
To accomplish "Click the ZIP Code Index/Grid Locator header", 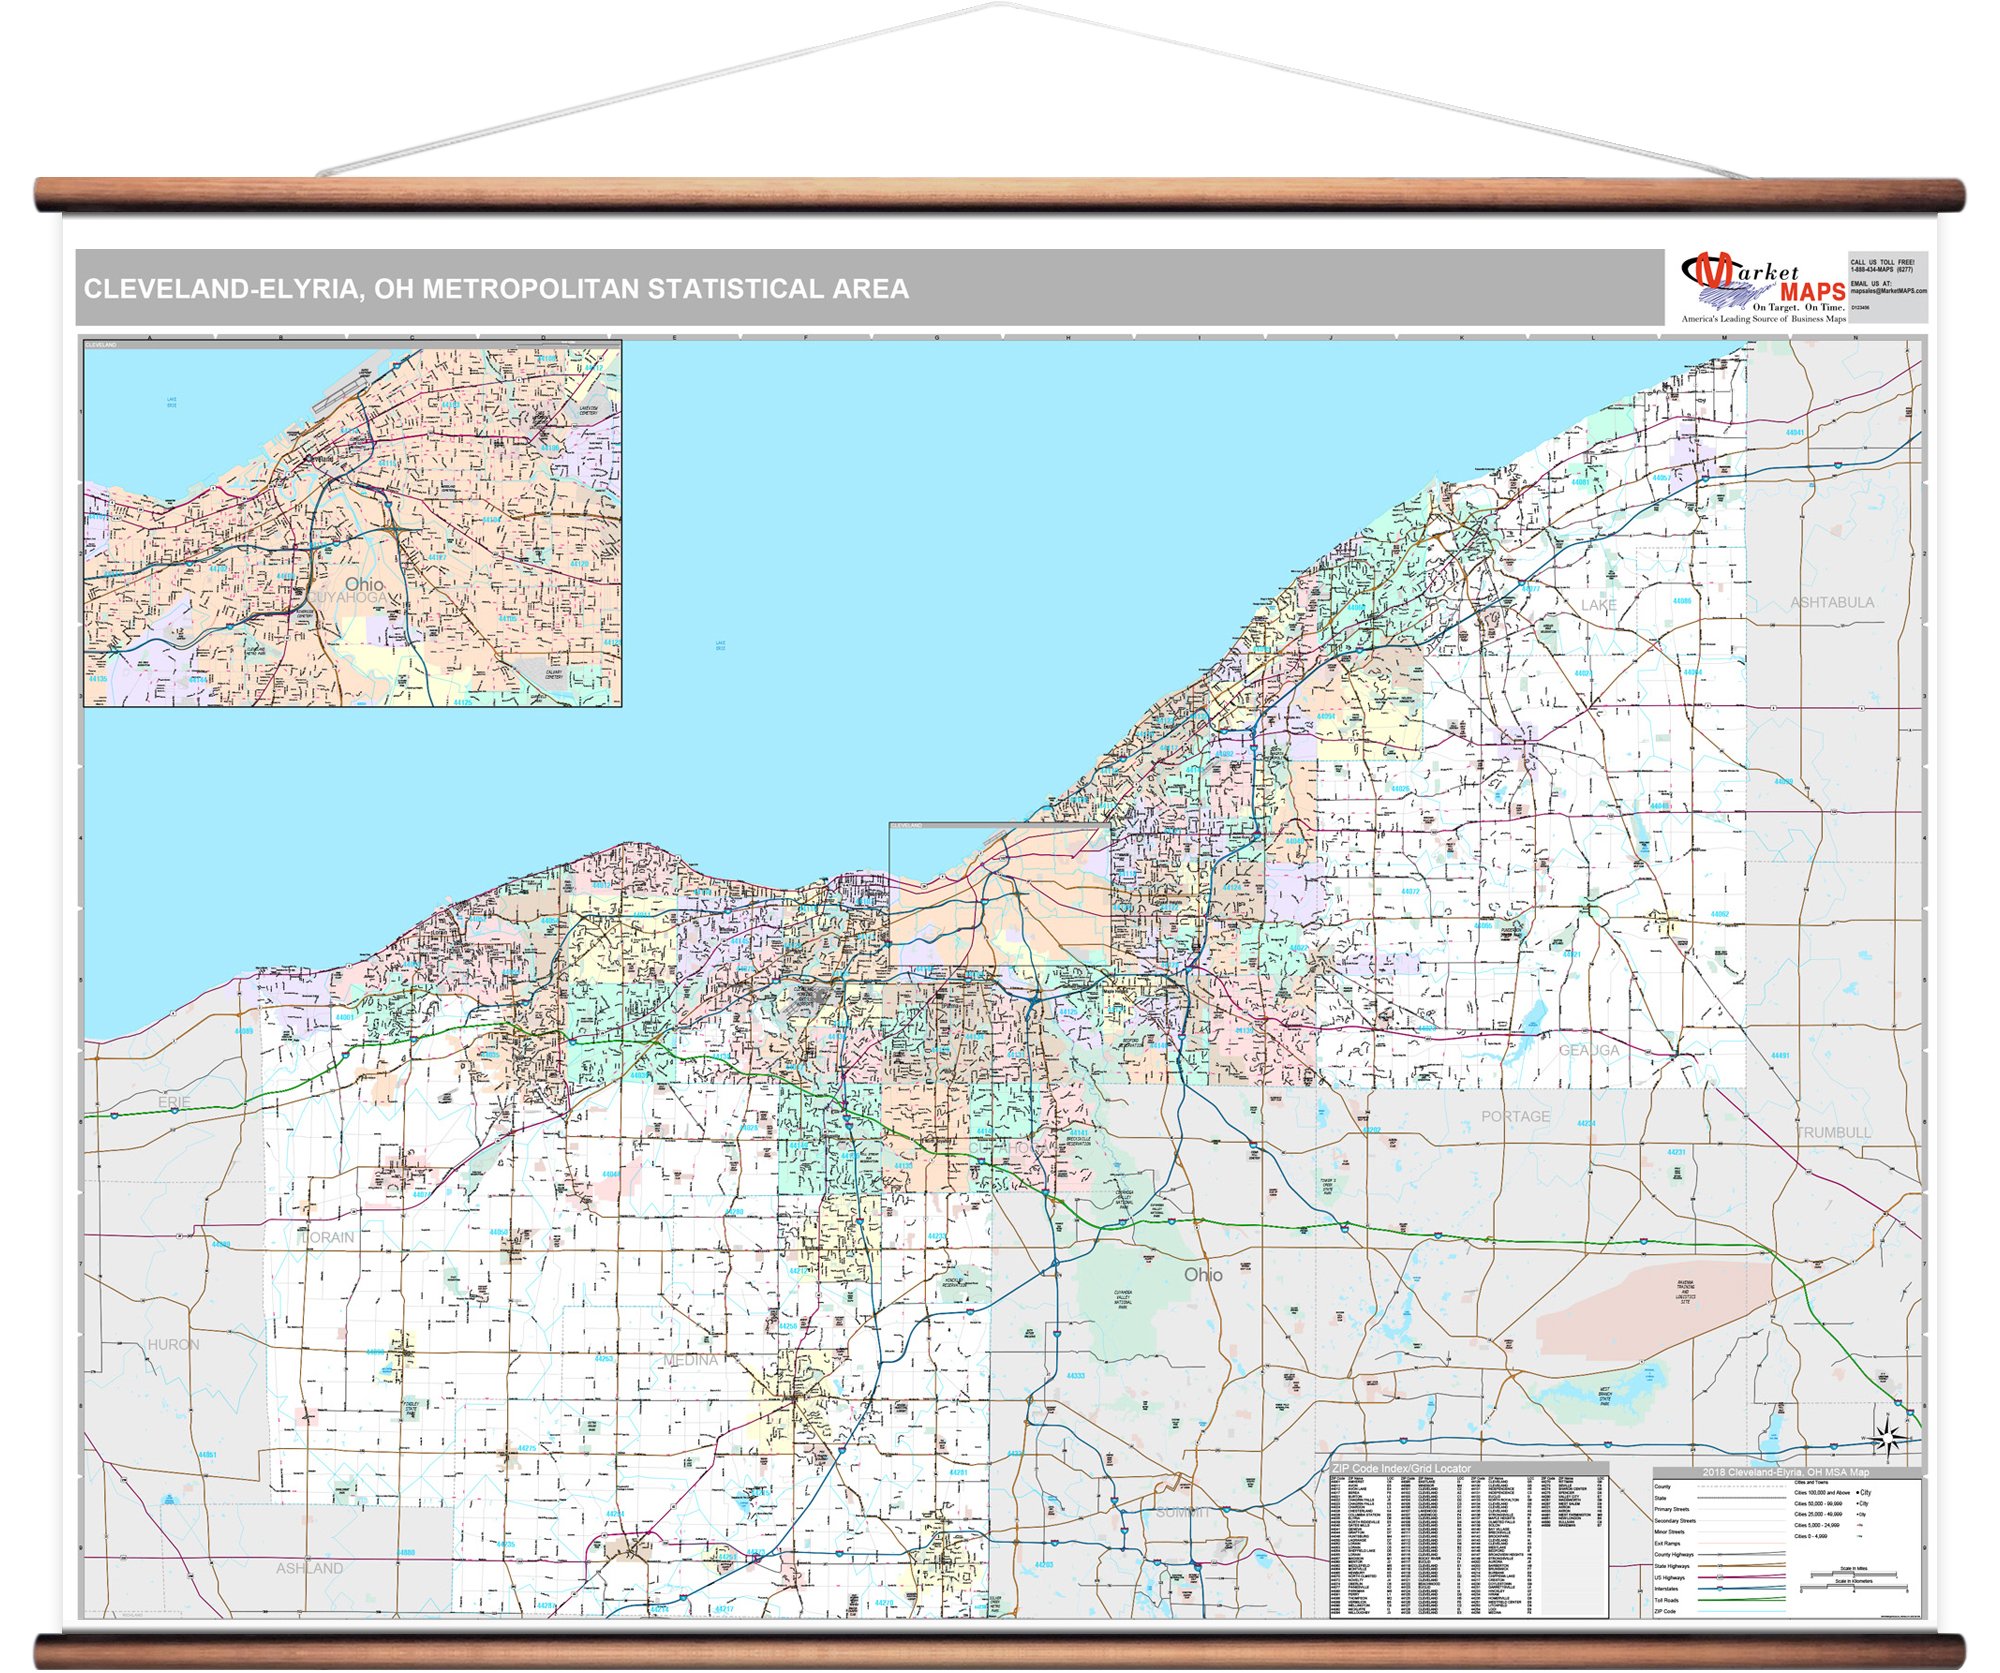I will [x=1401, y=1468].
